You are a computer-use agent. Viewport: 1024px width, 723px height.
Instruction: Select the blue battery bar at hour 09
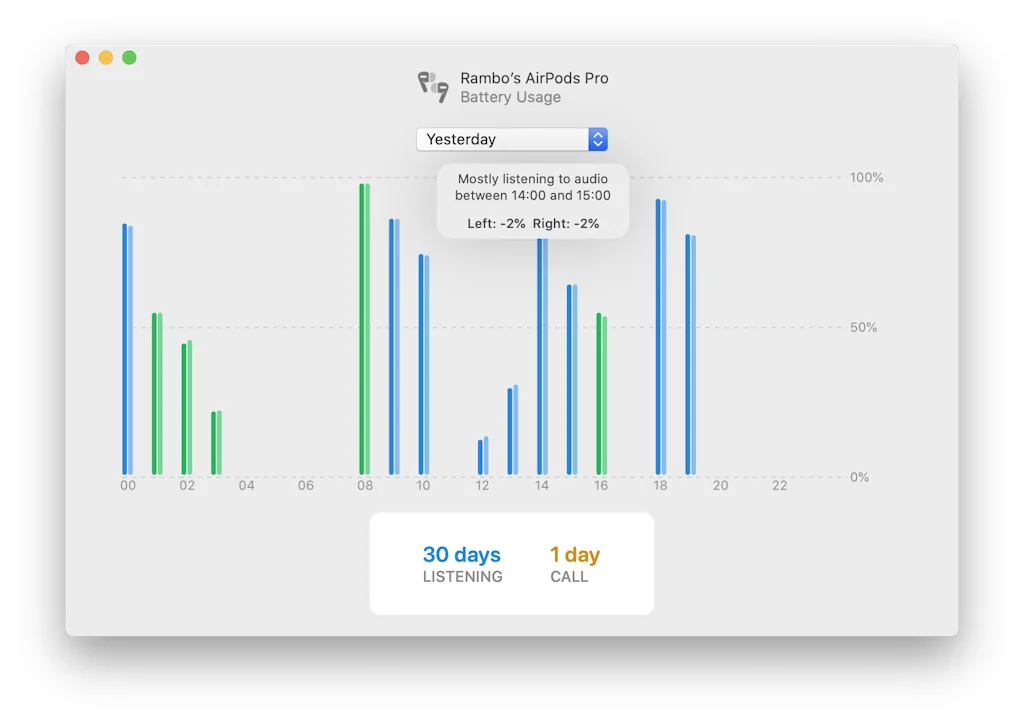click(x=394, y=347)
